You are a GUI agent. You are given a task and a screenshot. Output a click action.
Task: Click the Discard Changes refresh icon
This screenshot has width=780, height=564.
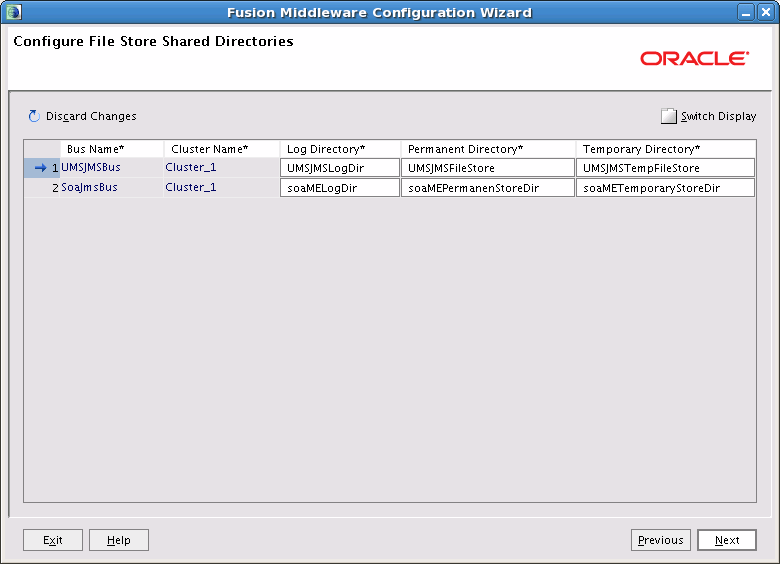click(x=34, y=116)
